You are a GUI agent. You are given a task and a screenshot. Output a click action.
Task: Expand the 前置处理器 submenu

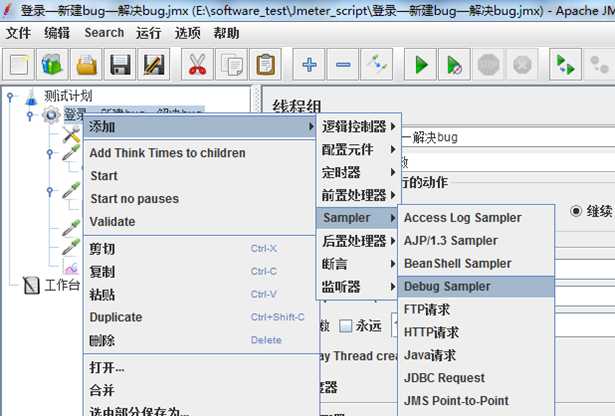point(358,195)
